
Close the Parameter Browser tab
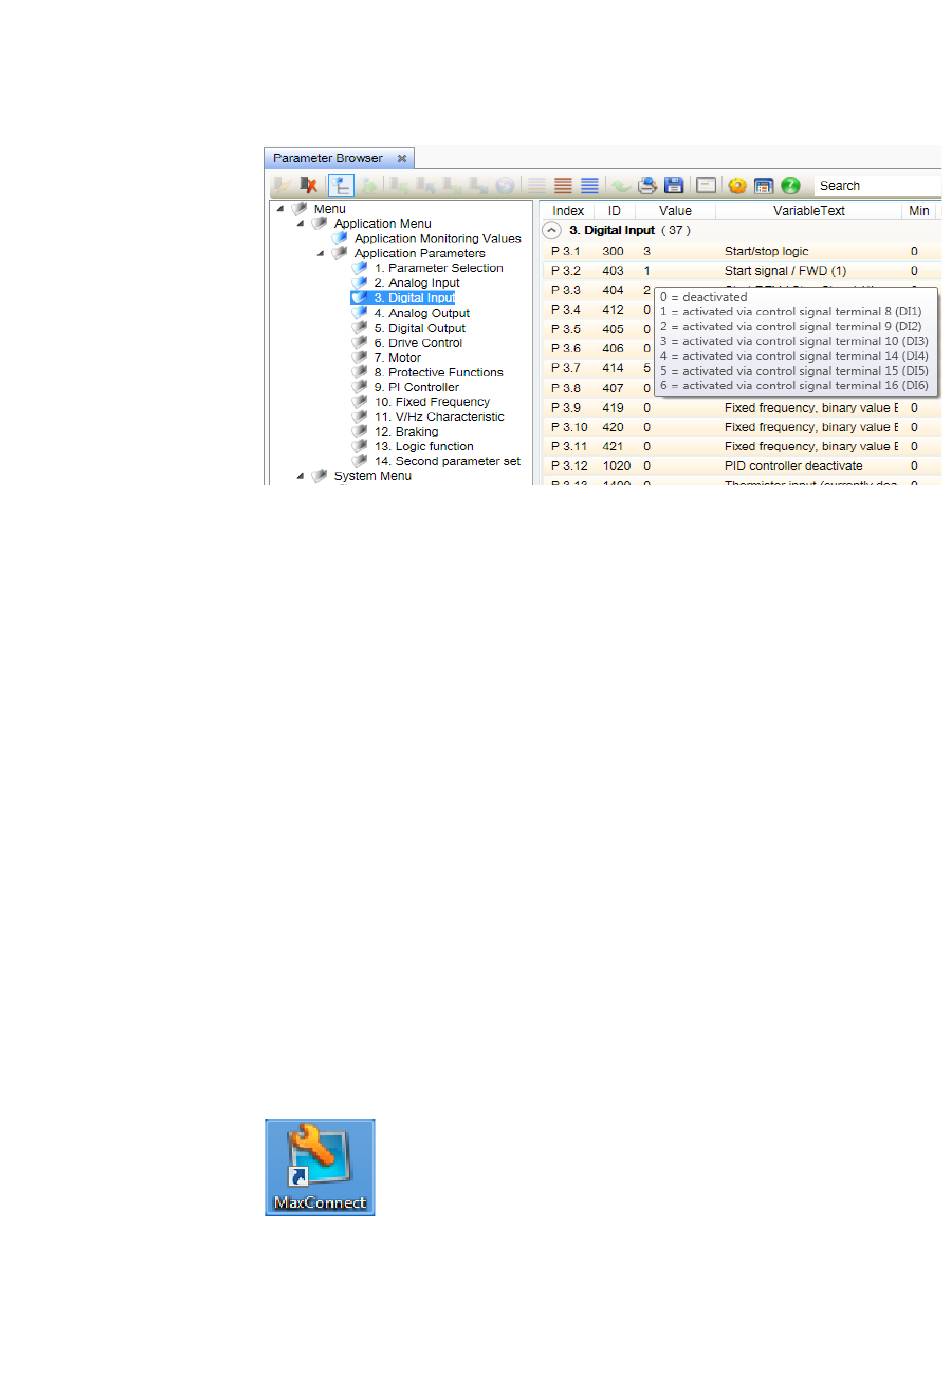(x=401, y=158)
